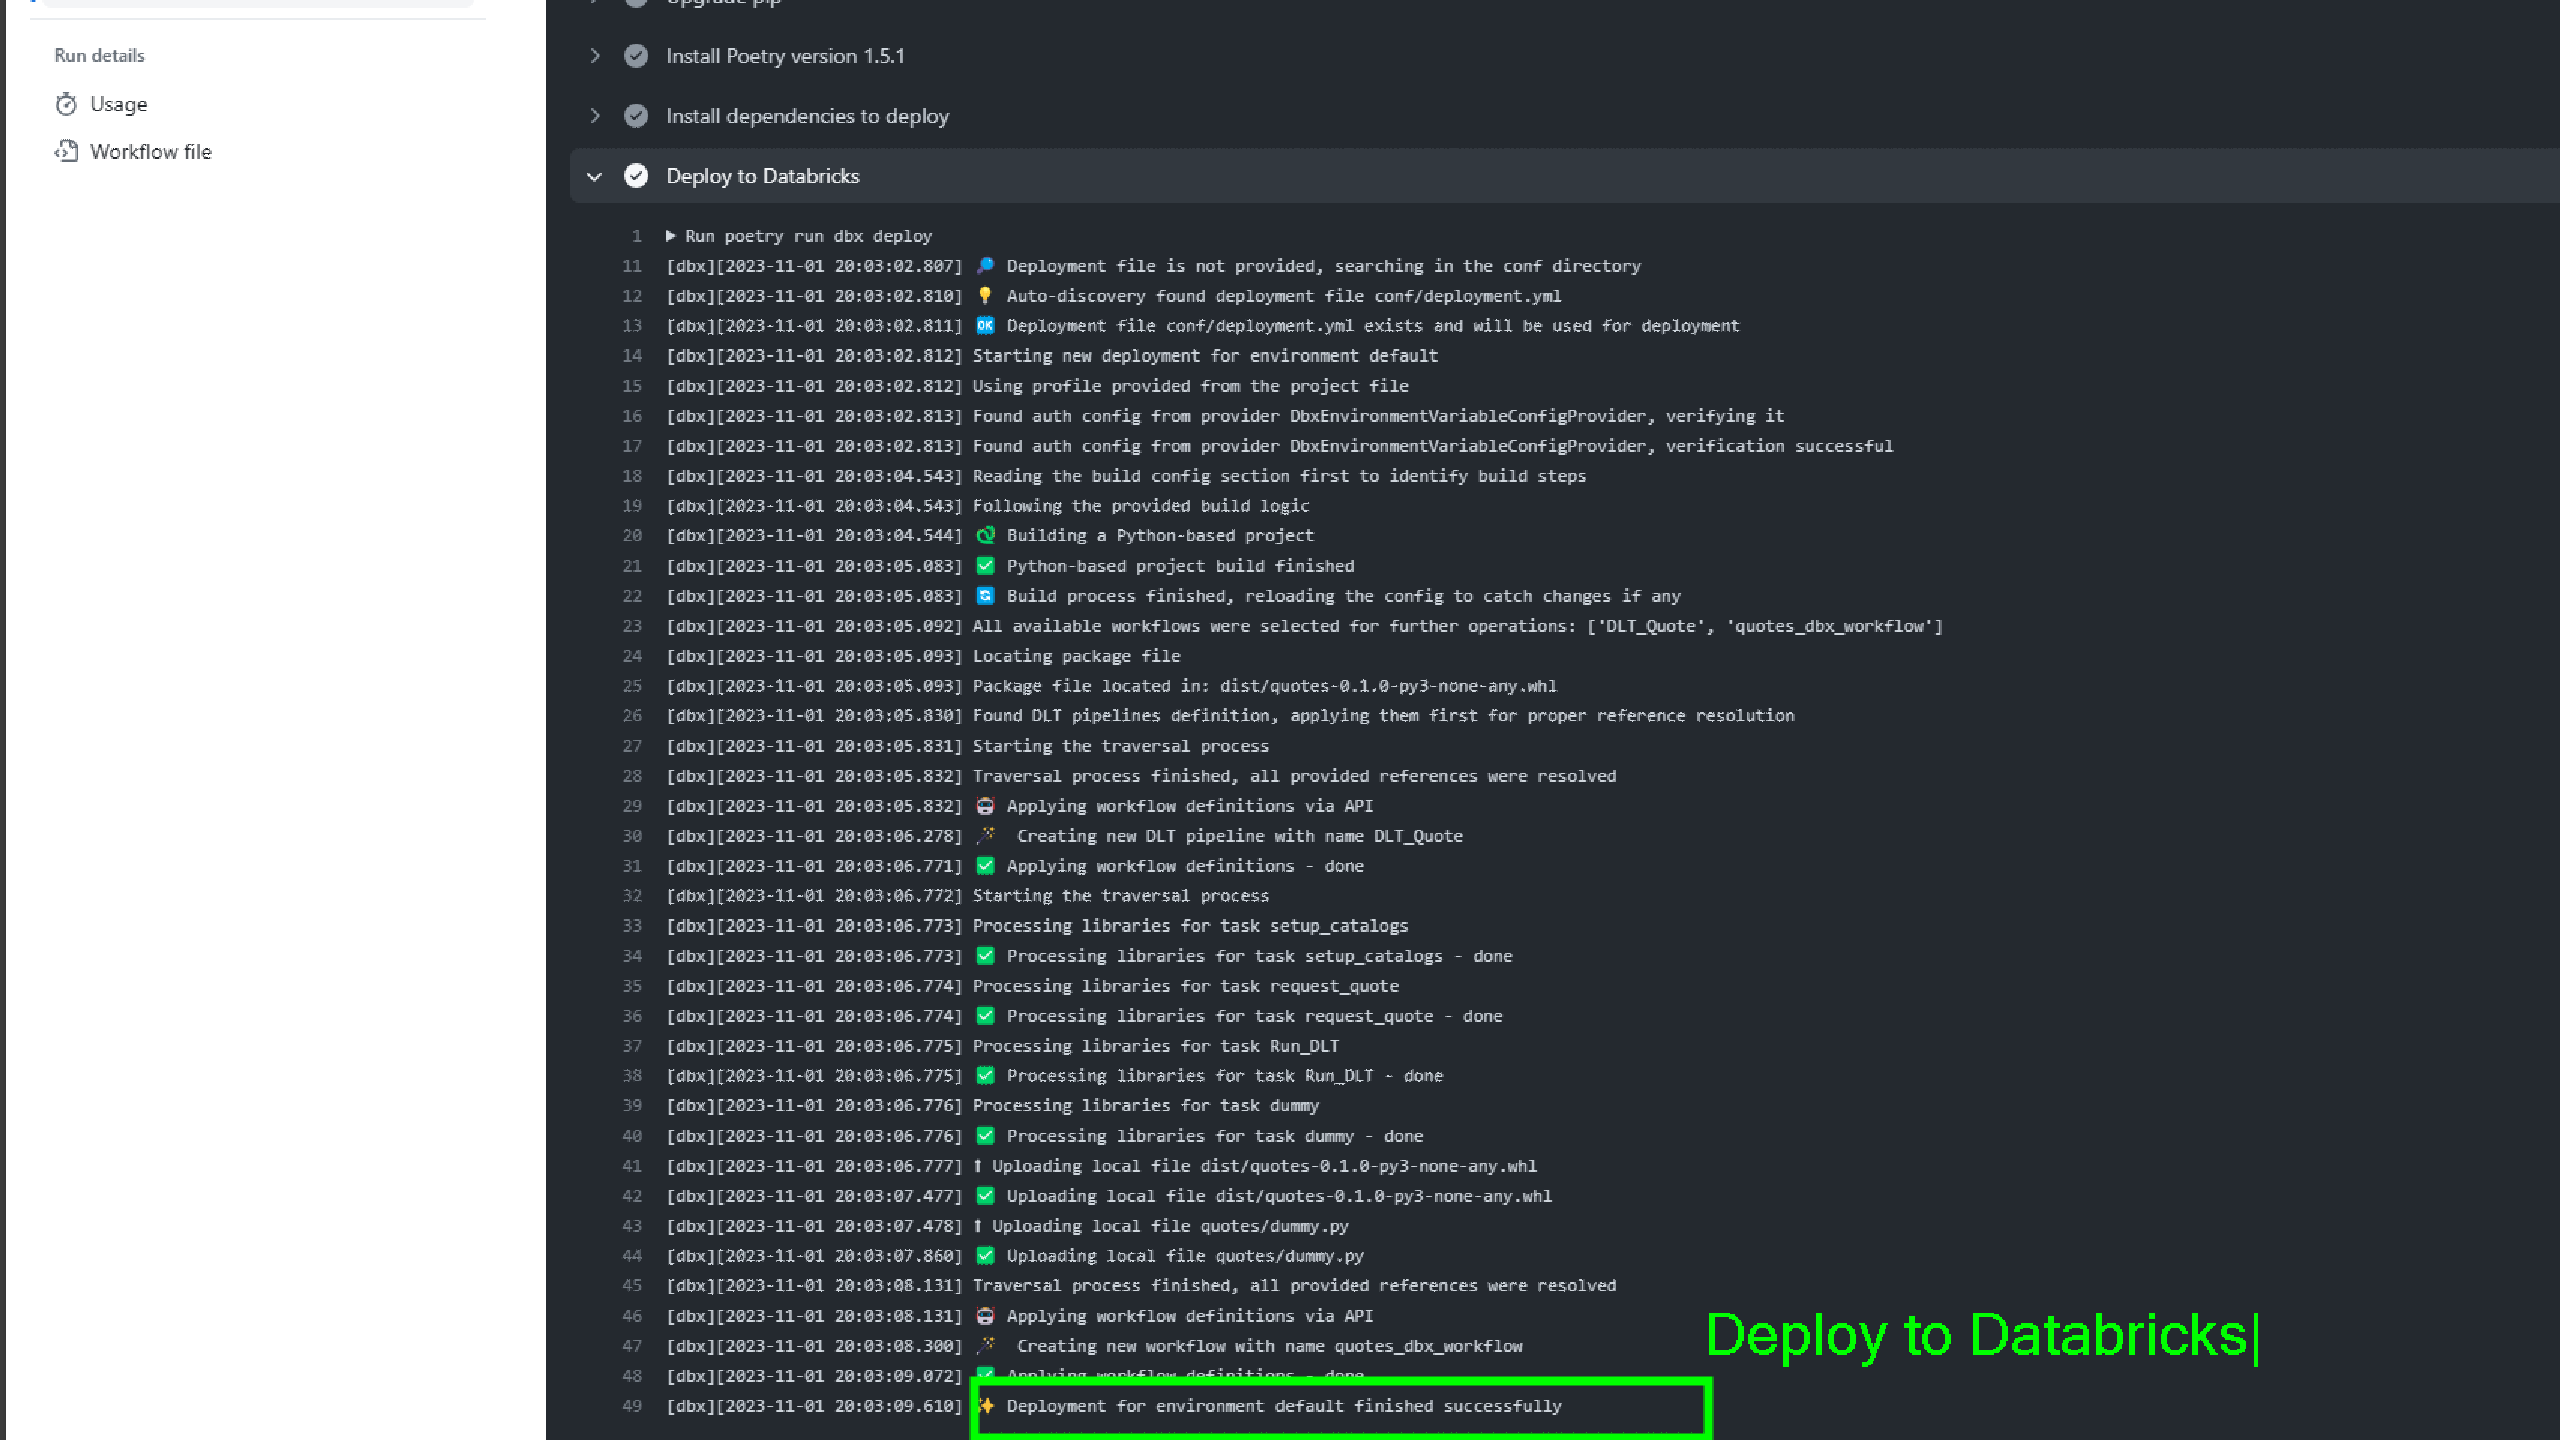Open the Usage page
Screen dimensions: 2560x1440
pos(118,104)
